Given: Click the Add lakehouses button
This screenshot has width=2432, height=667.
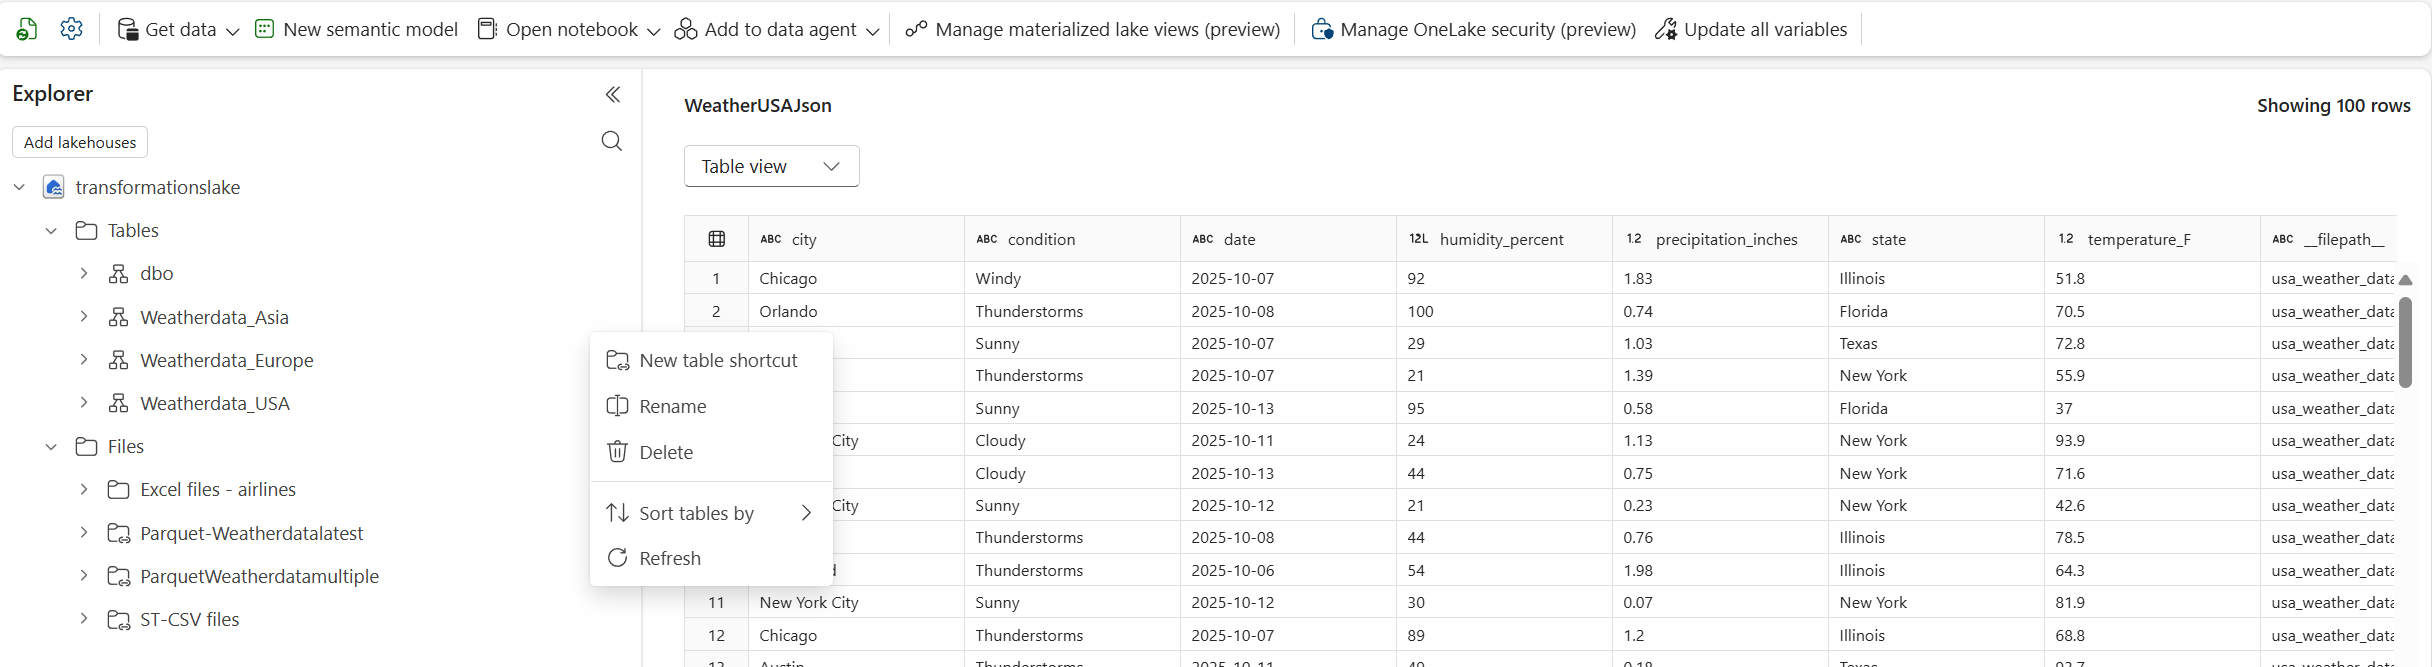Looking at the screenshot, I should tap(80, 142).
